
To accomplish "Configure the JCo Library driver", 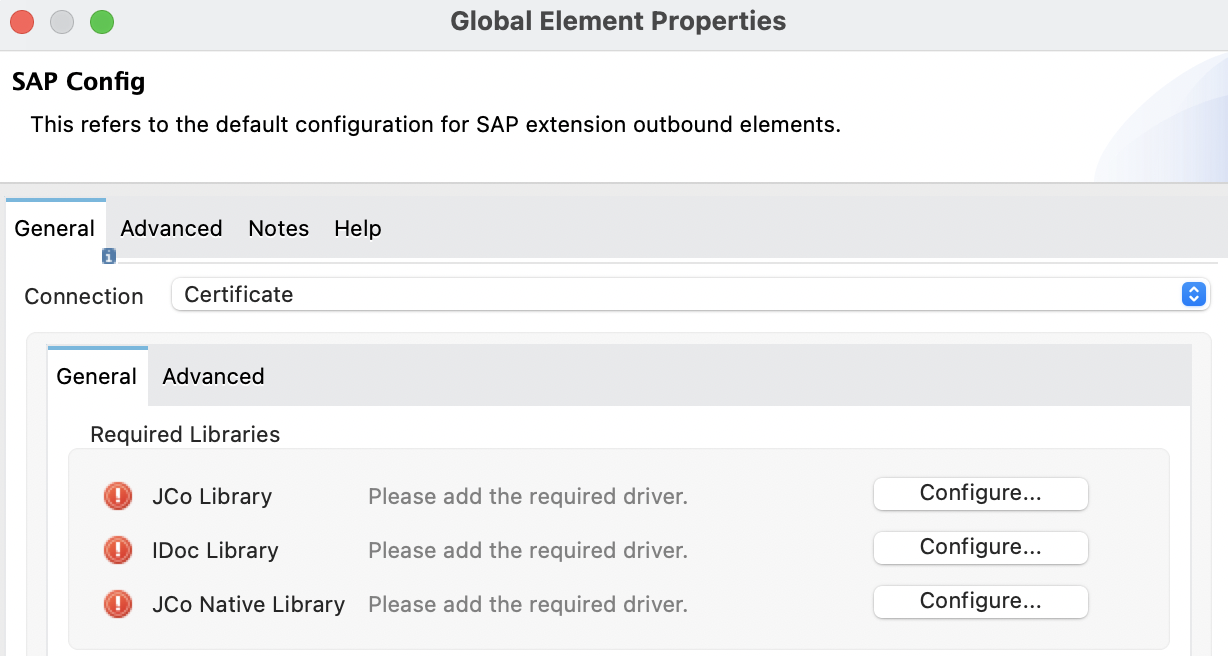I will click(980, 493).
